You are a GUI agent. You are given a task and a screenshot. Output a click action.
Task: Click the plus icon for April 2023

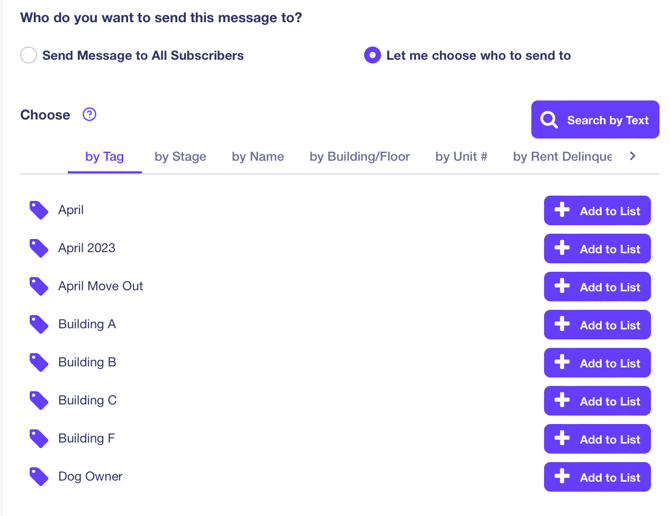[562, 248]
